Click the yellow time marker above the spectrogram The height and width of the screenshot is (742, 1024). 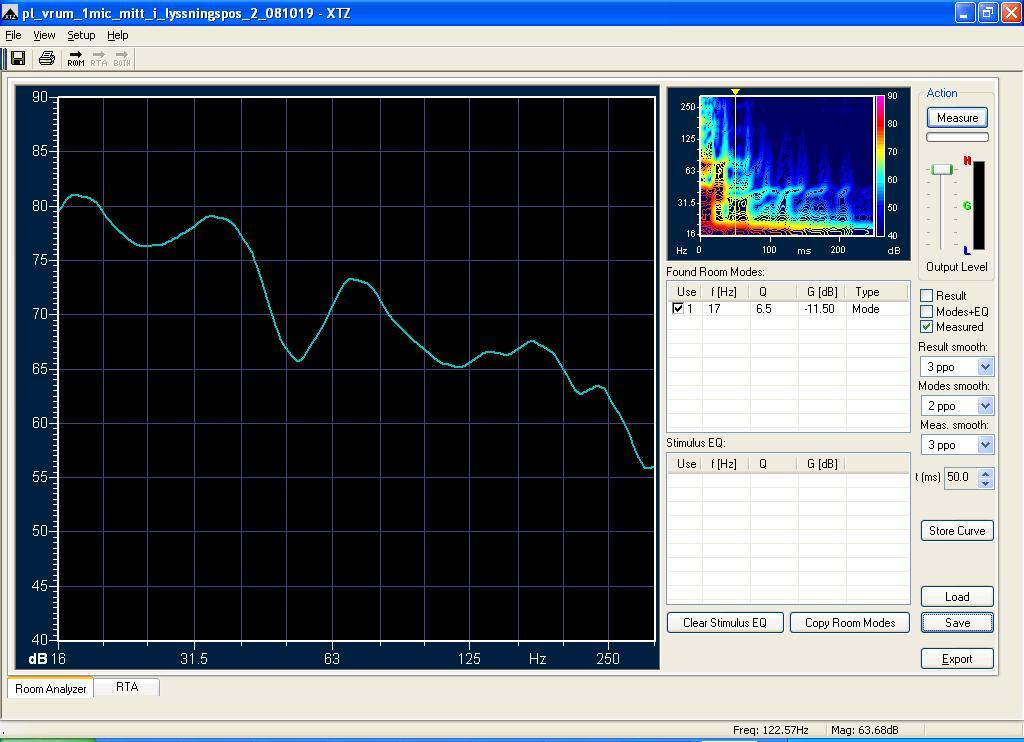coord(735,92)
